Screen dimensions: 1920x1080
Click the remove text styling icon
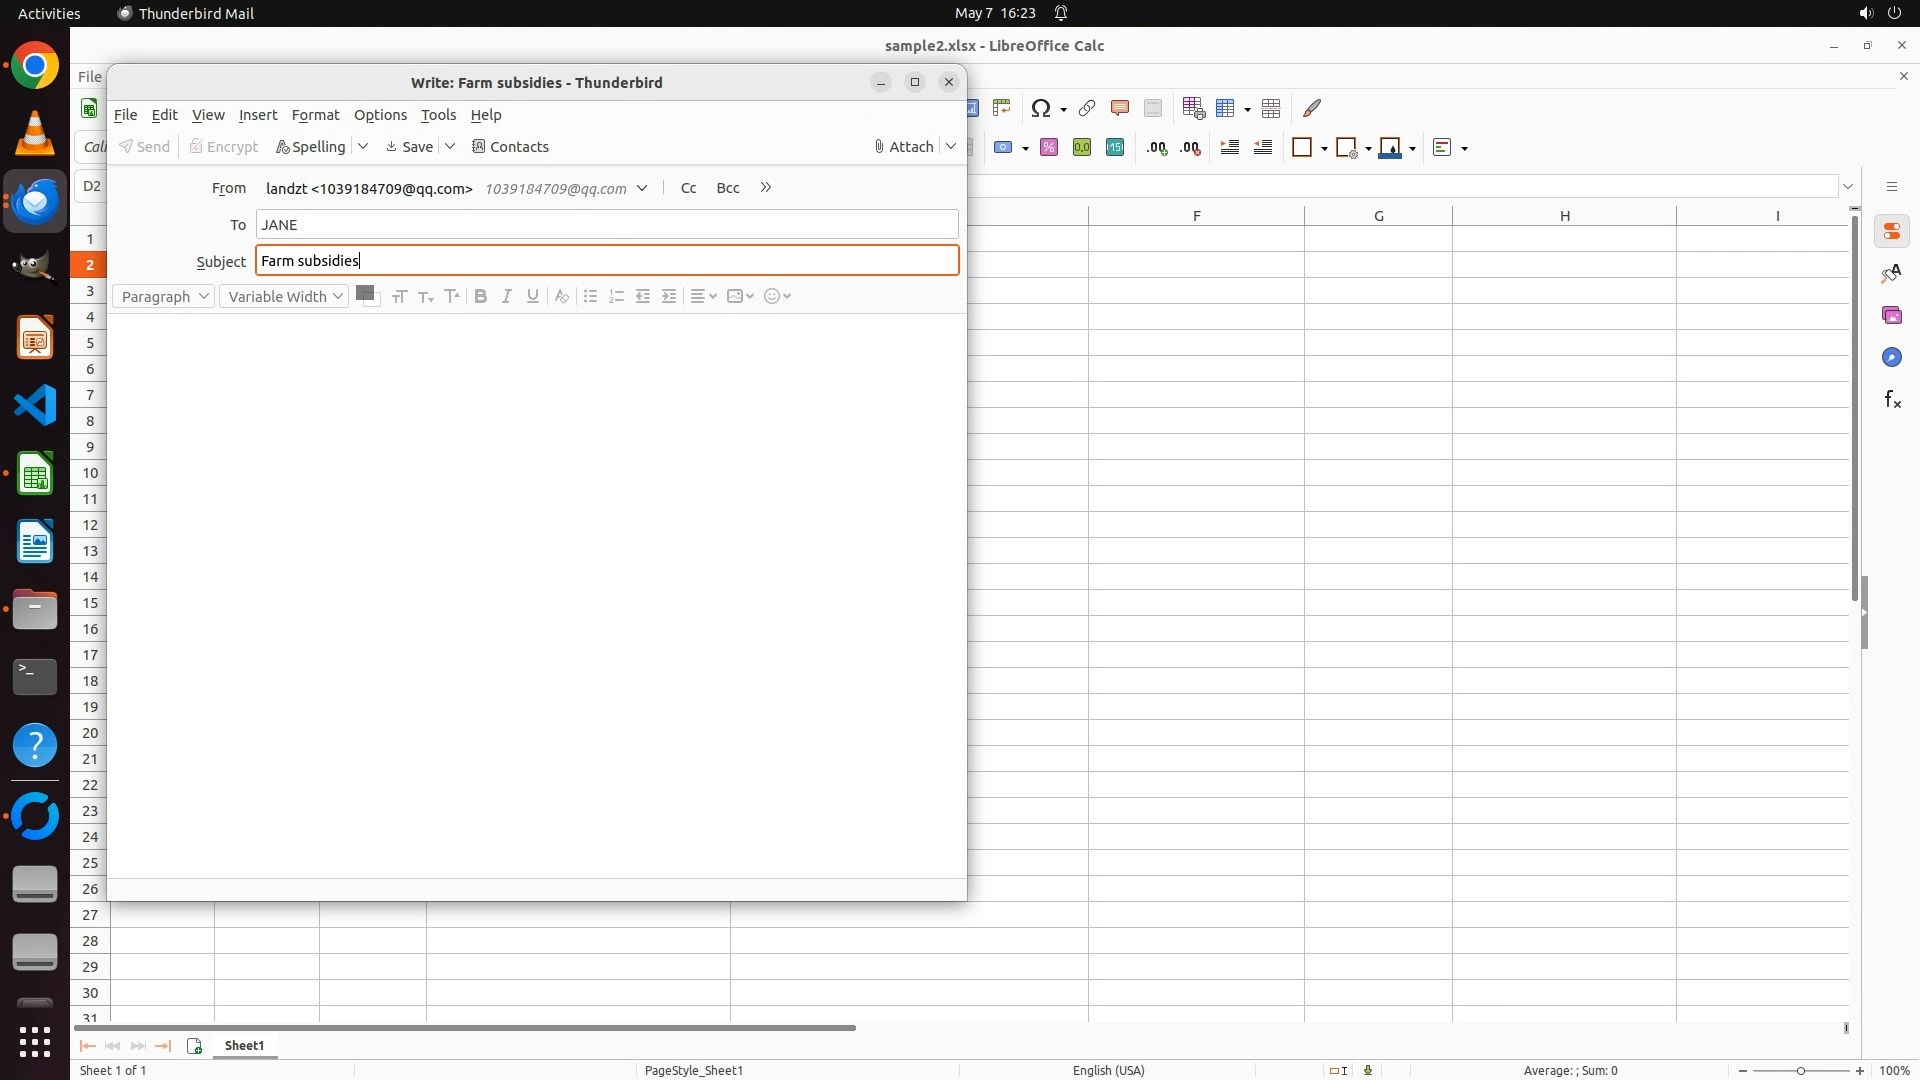pyautogui.click(x=562, y=296)
